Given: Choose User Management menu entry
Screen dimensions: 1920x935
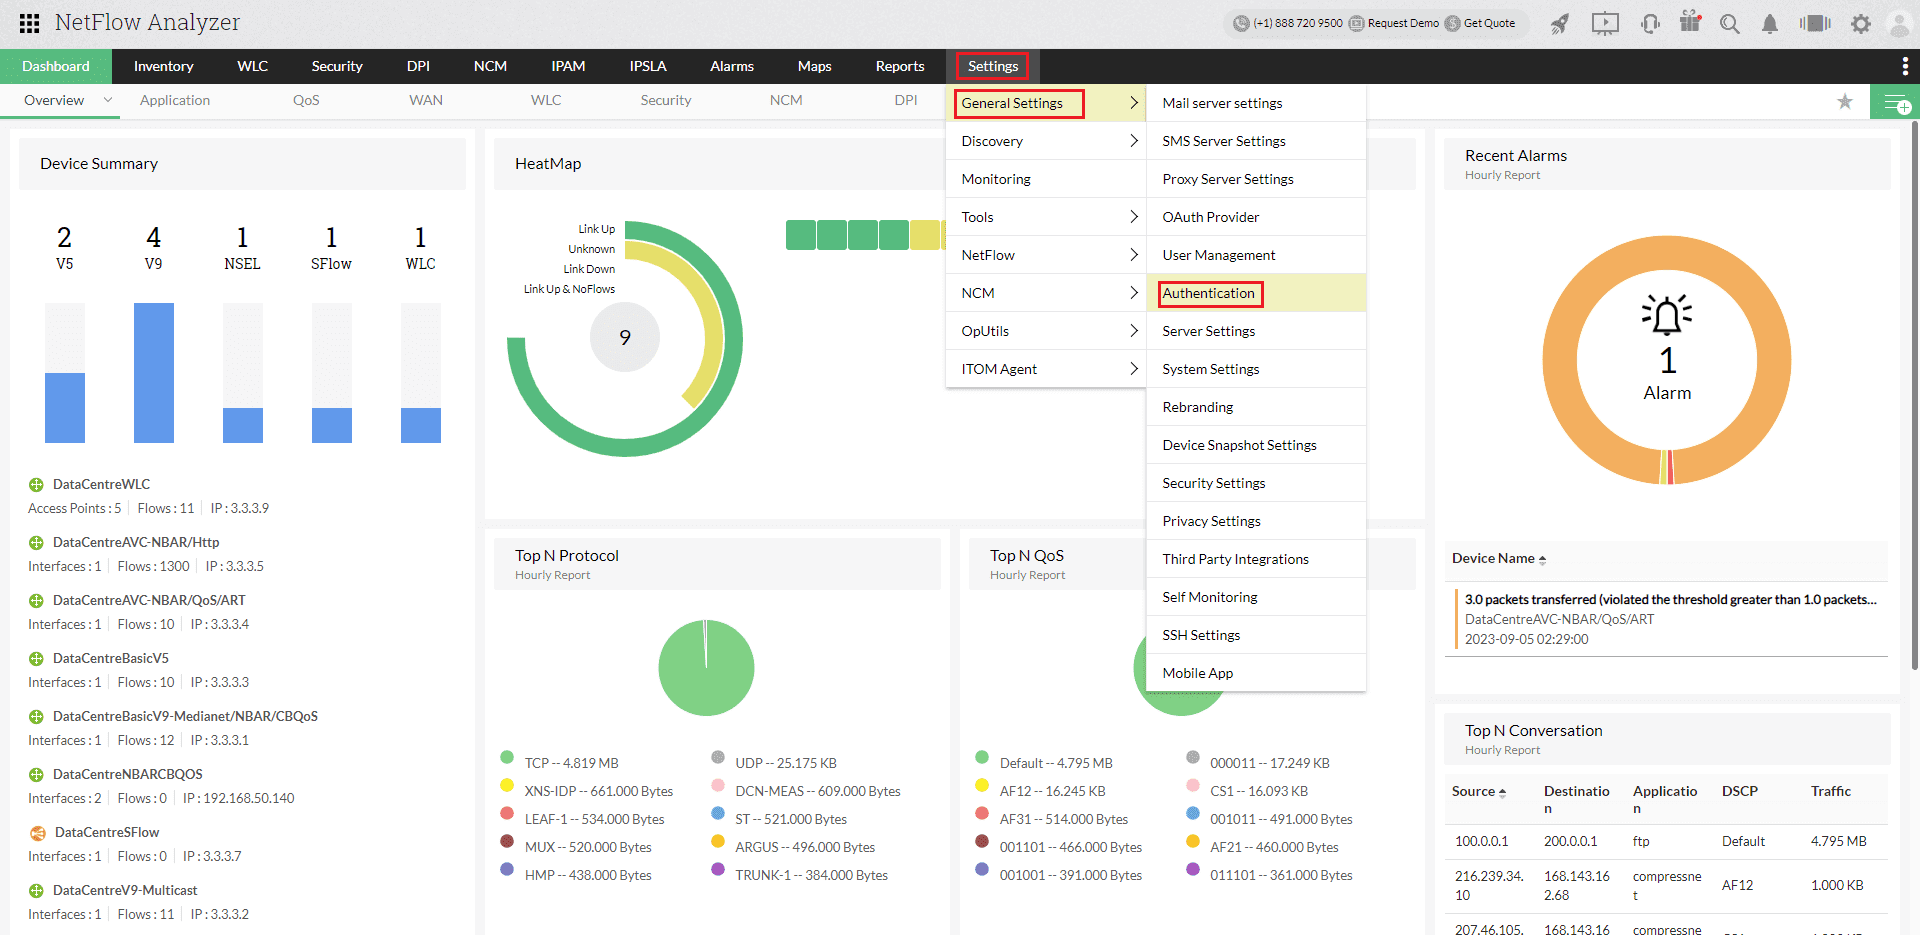Looking at the screenshot, I should (1256, 255).
